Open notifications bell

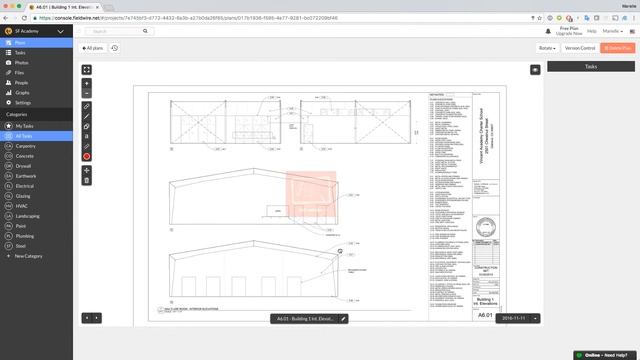click(548, 31)
